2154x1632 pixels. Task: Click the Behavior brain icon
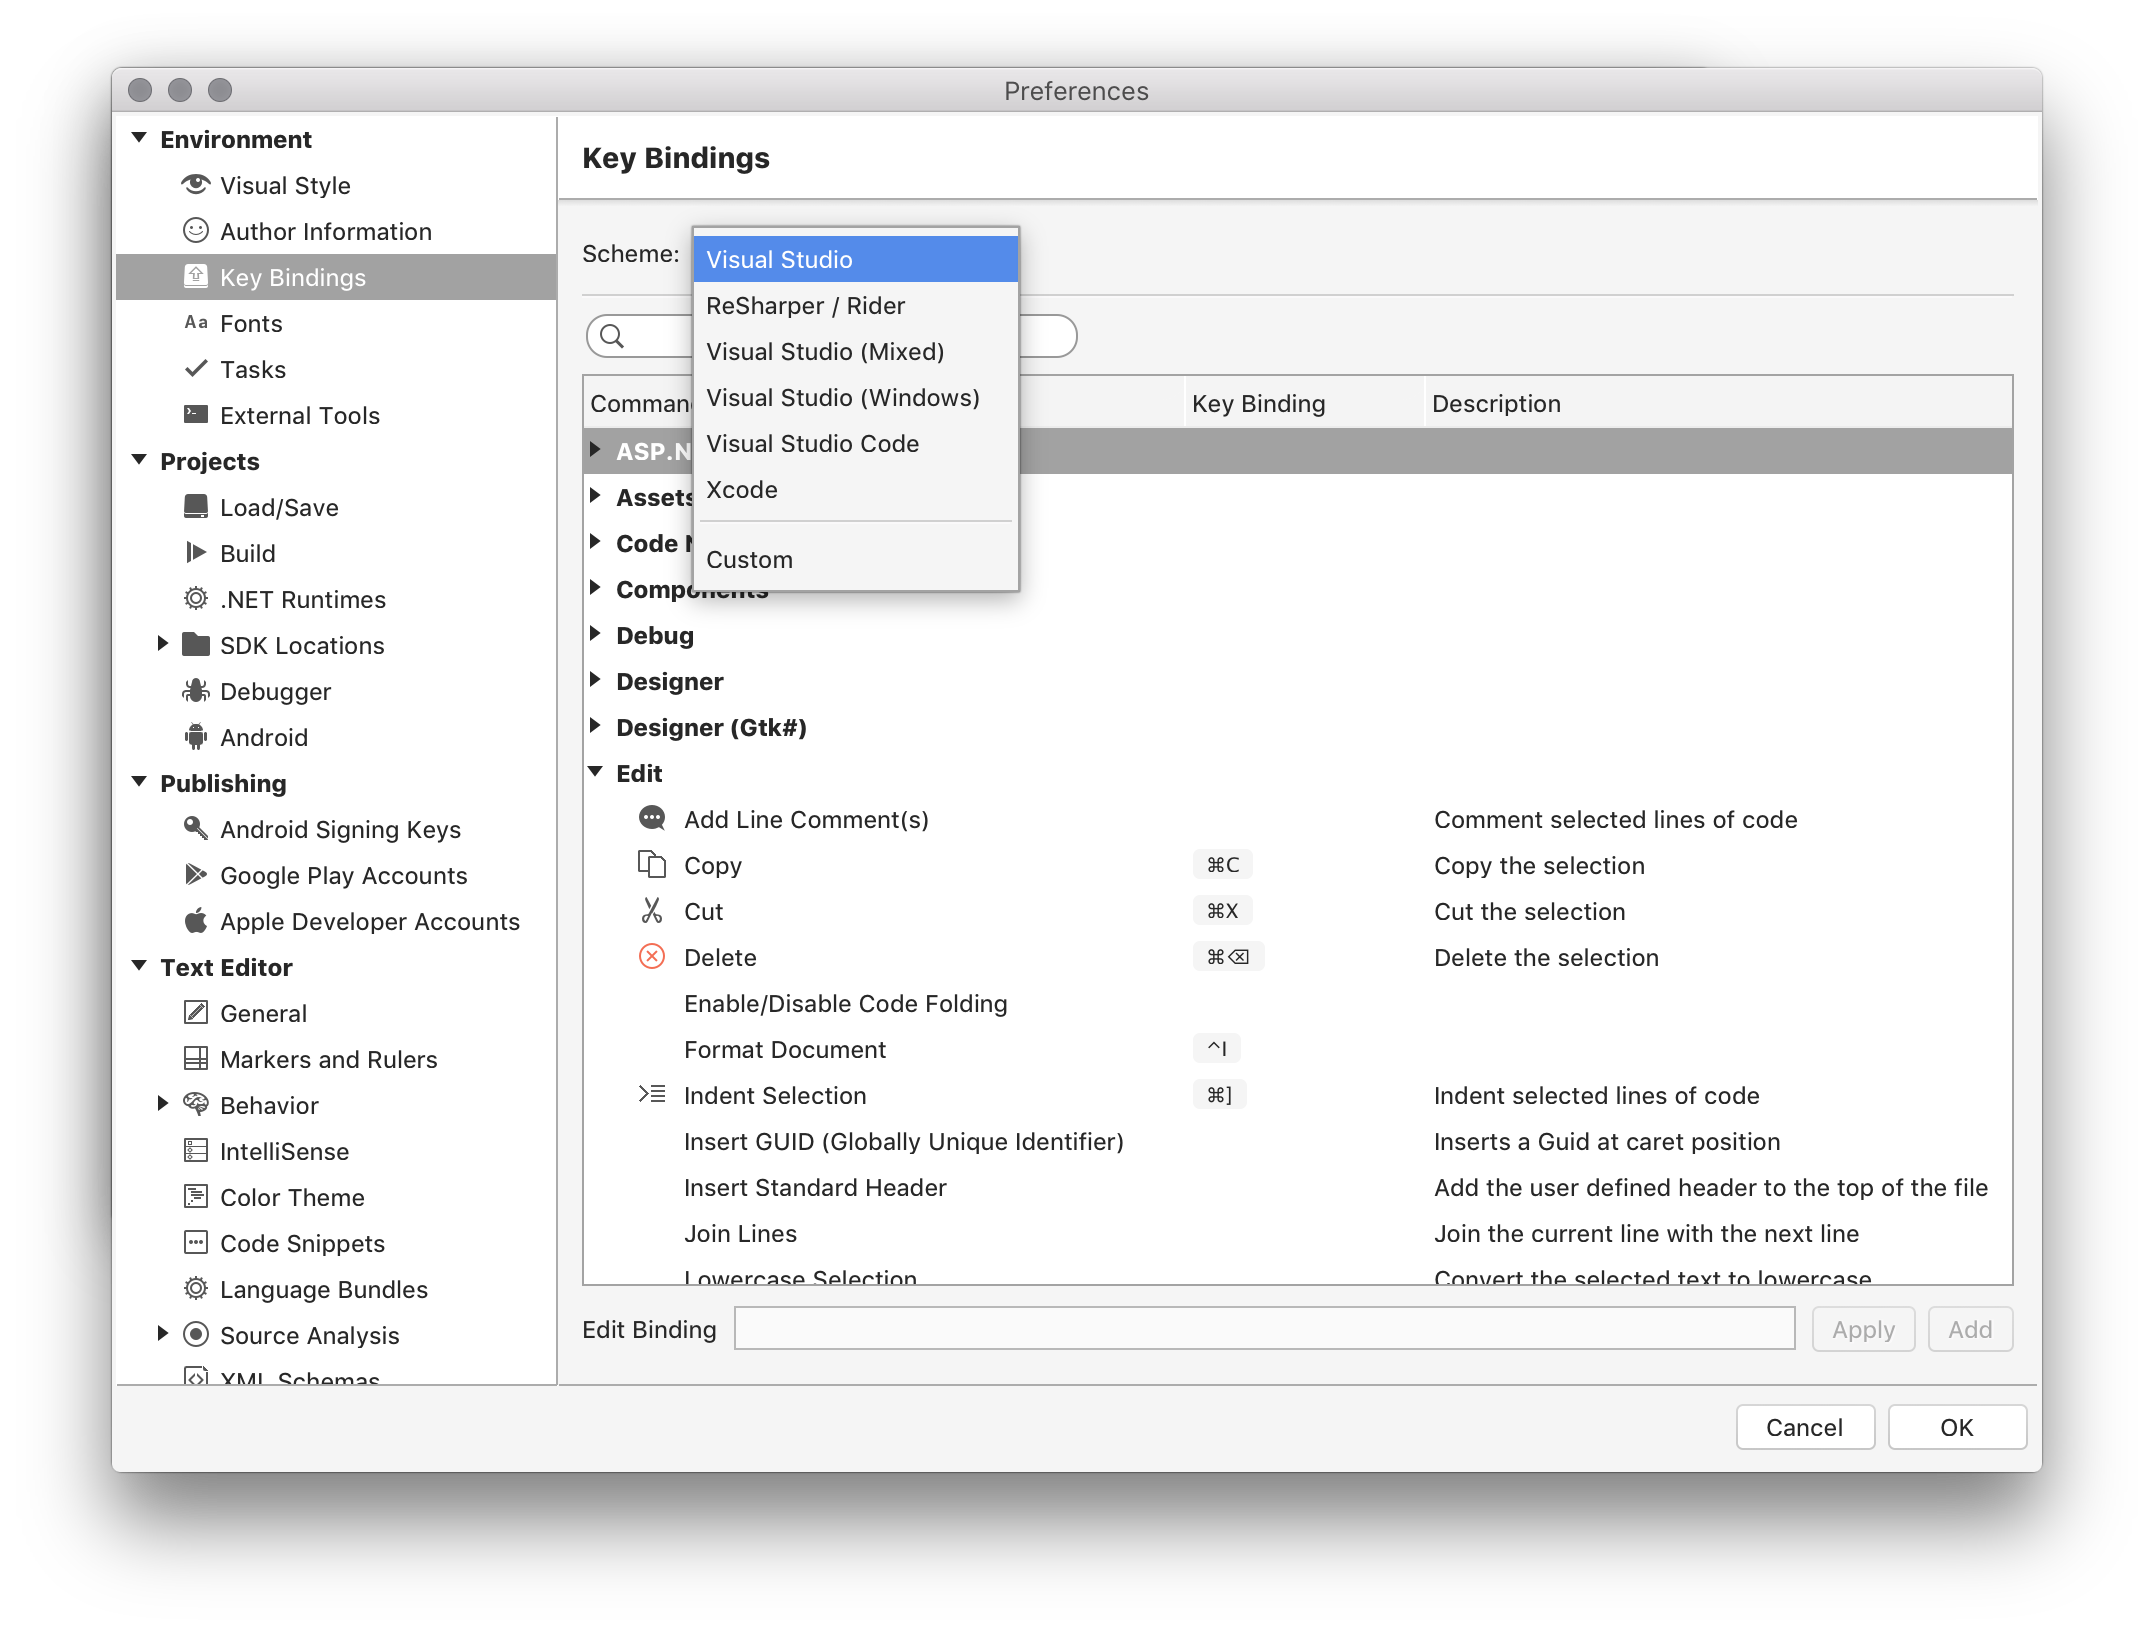coord(196,1105)
